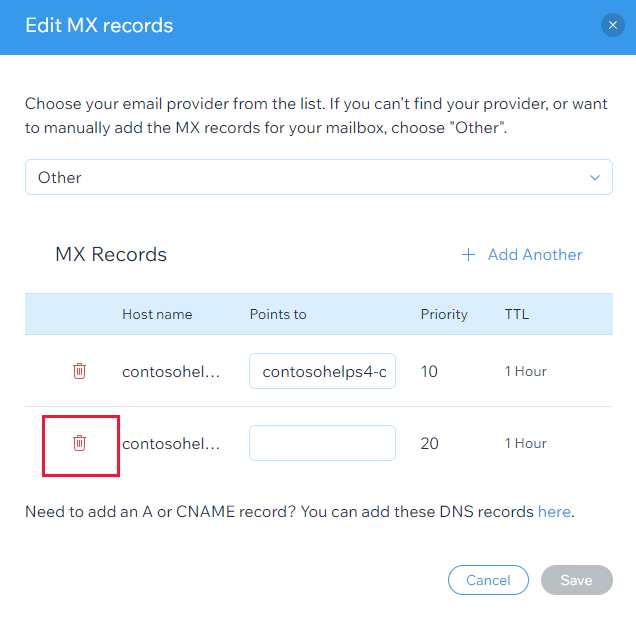This screenshot has height=621, width=636.
Task: Open the "here" DNS records link
Action: click(x=554, y=512)
